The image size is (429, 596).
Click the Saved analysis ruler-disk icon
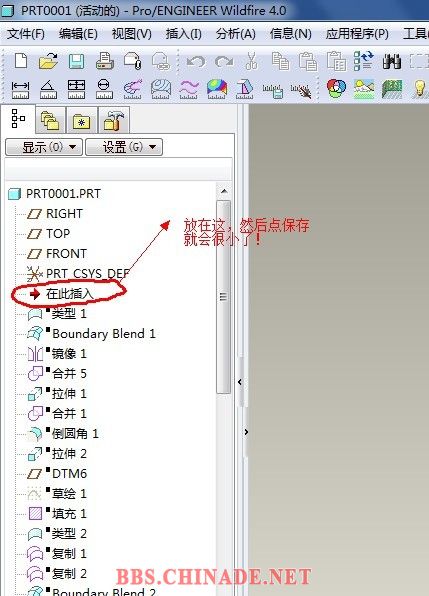coord(272,91)
